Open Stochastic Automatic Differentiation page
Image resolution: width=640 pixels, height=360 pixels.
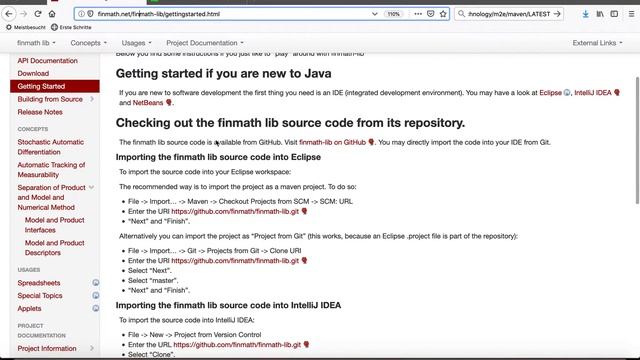pyautogui.click(x=51, y=147)
